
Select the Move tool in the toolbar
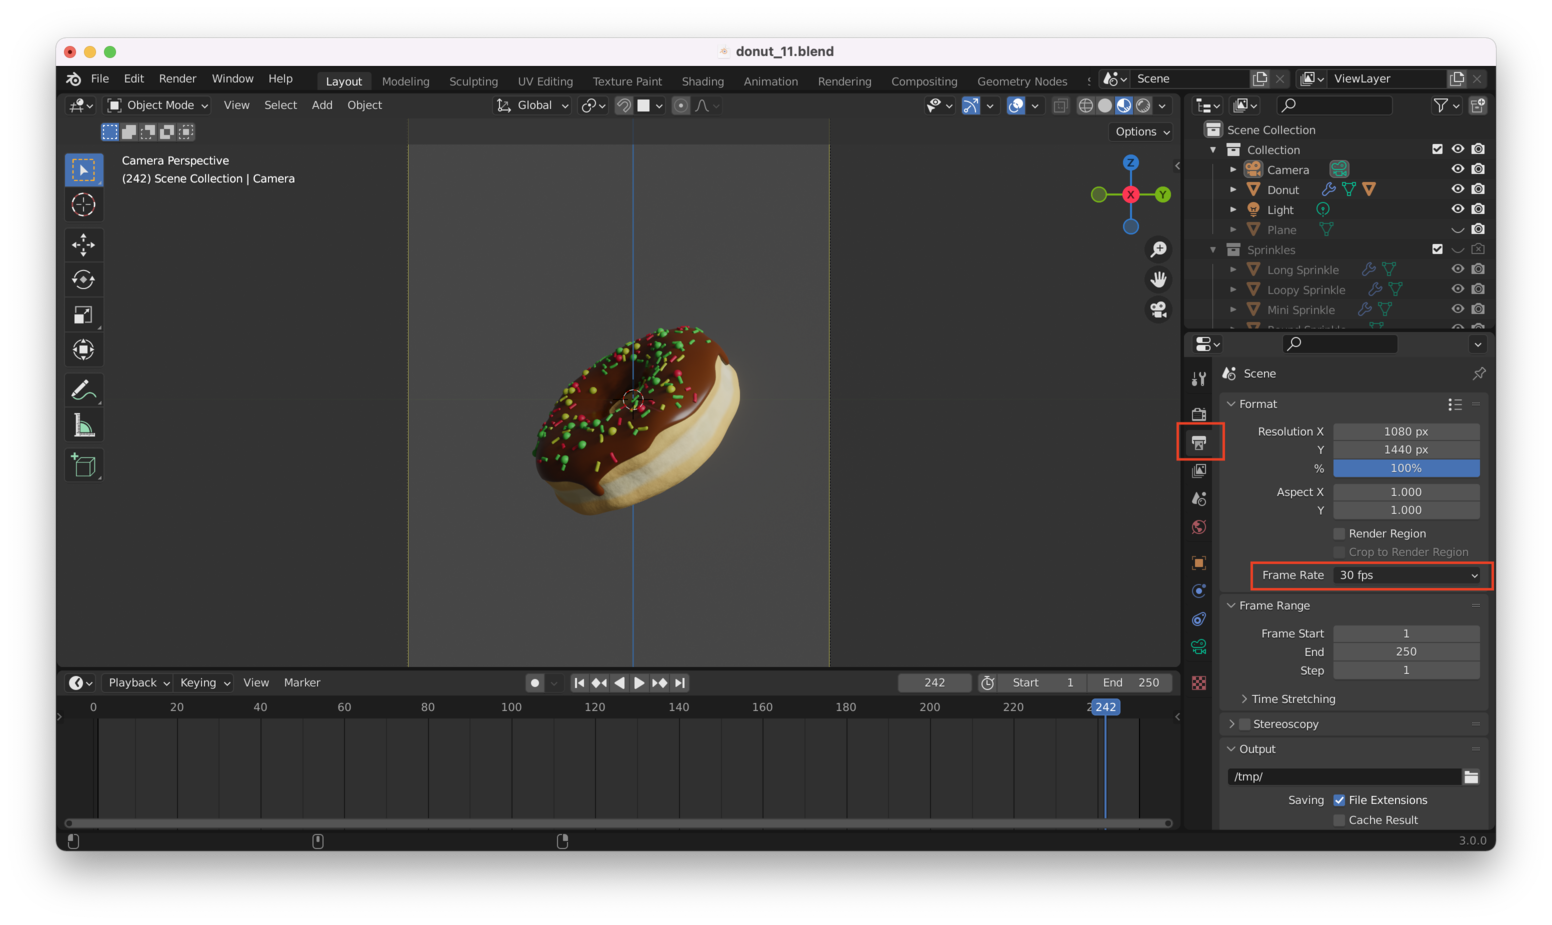click(84, 244)
